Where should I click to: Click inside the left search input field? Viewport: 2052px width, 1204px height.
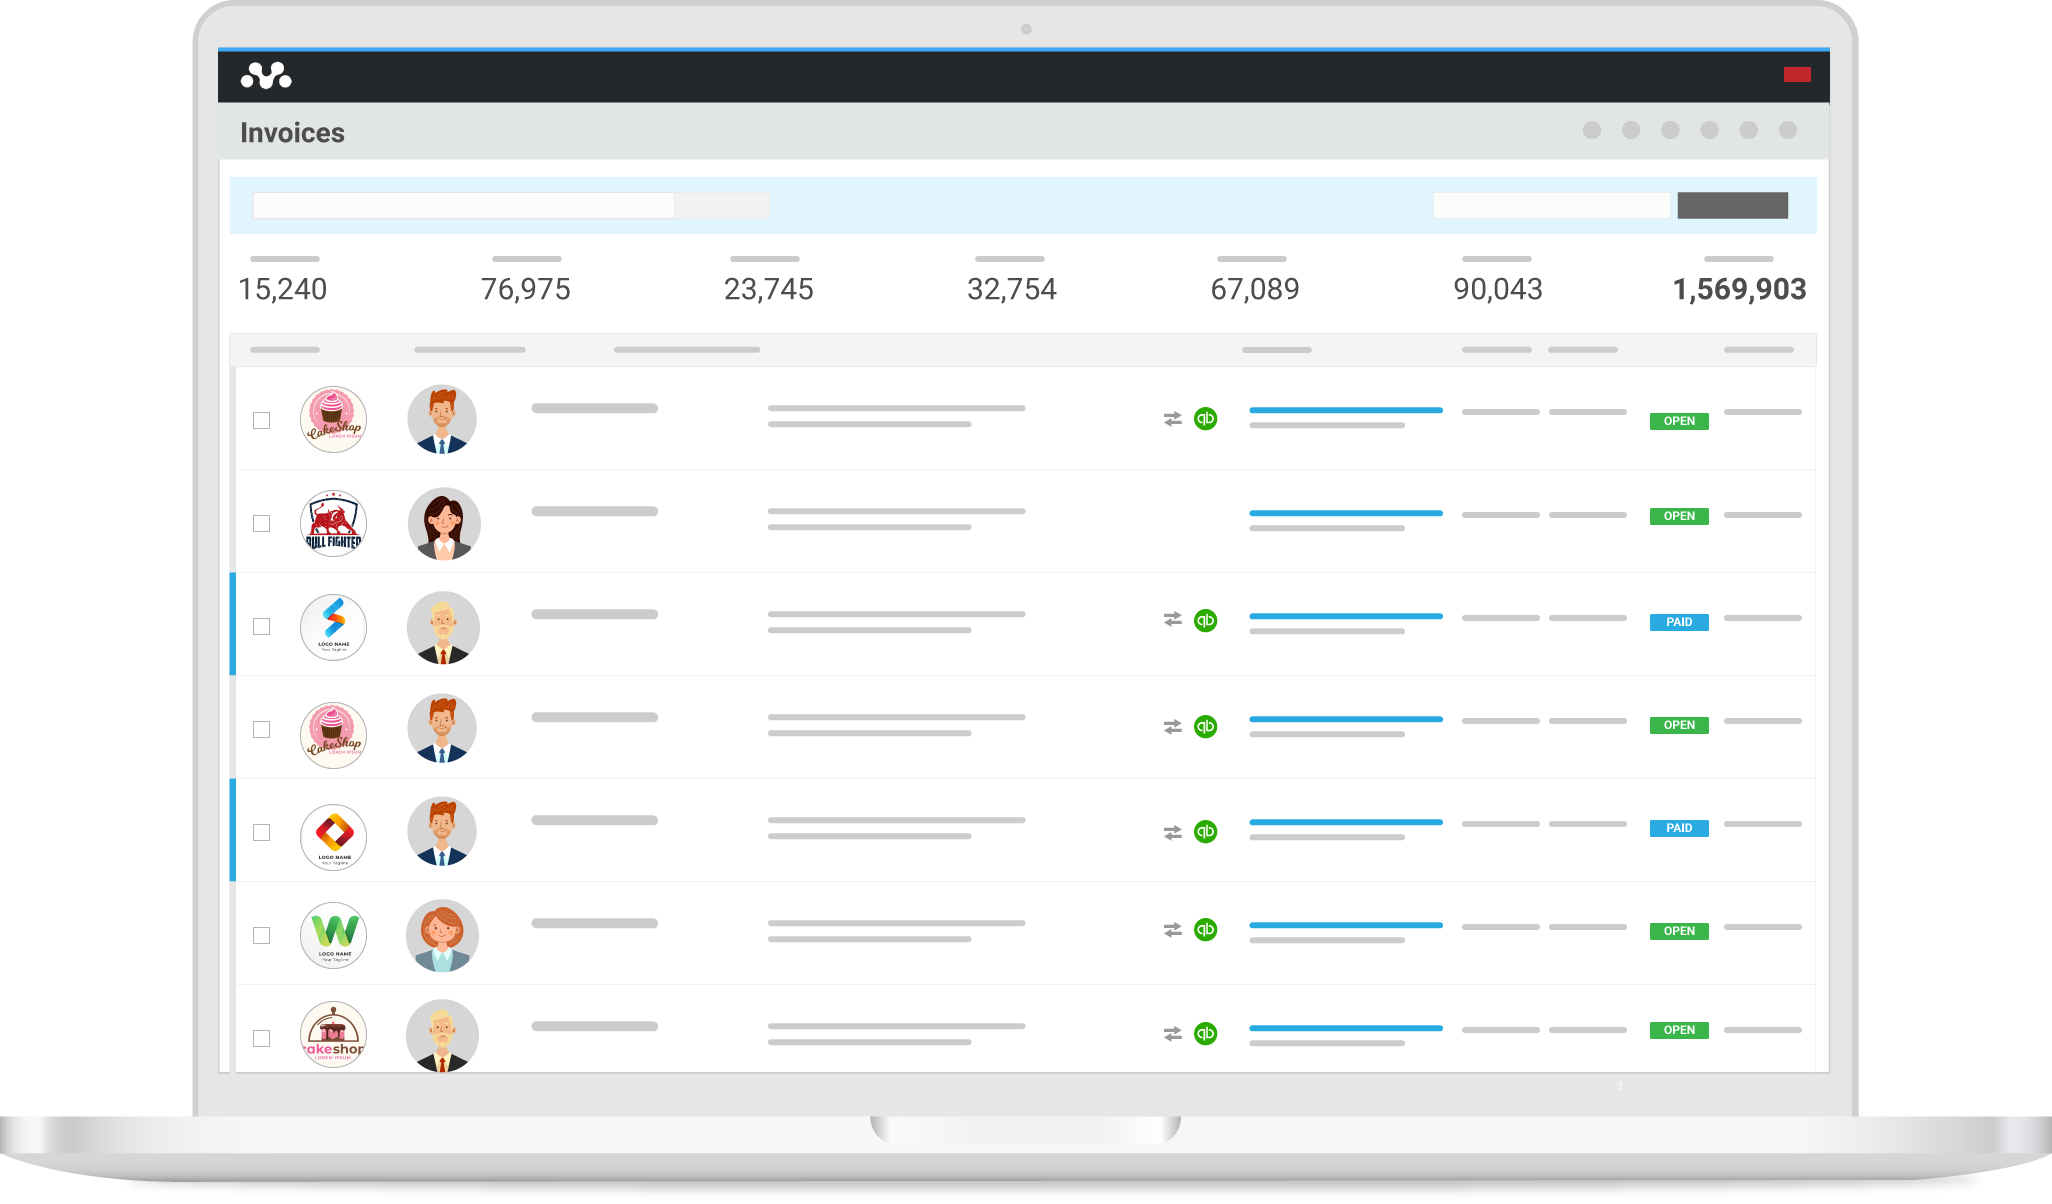(464, 205)
